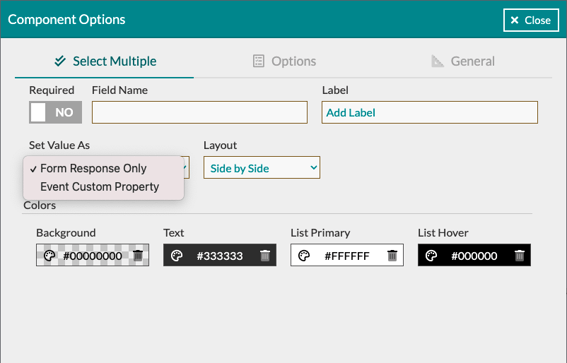Open the Background color palette icon
This screenshot has height=363, width=567.
(x=49, y=256)
